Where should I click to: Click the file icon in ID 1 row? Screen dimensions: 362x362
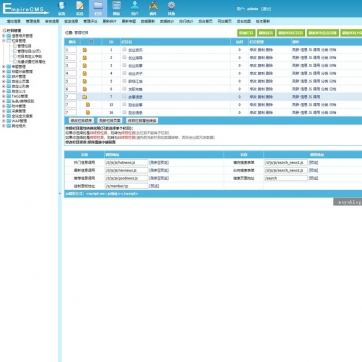85,50
